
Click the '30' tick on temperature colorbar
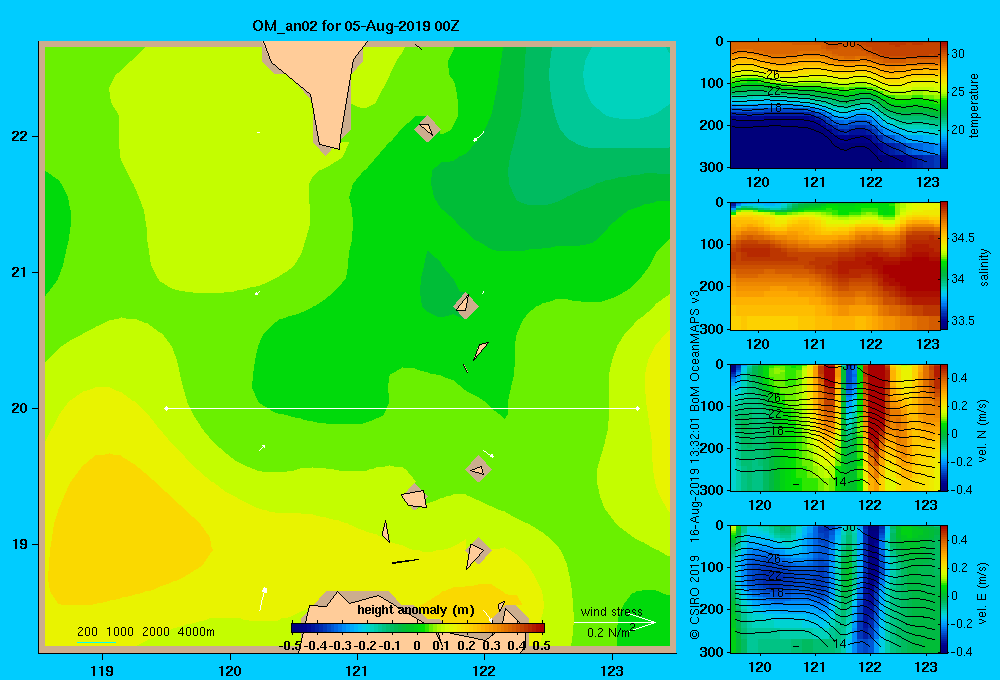click(958, 54)
